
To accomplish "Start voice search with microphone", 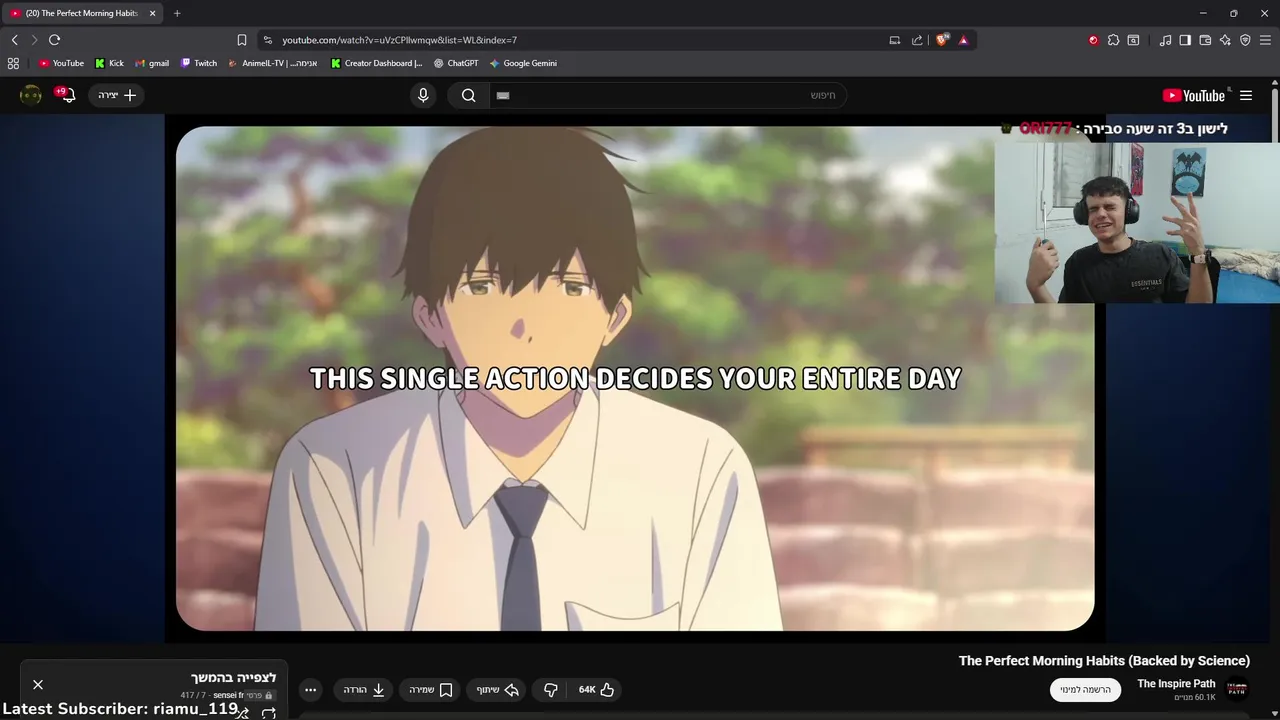I will (423, 95).
